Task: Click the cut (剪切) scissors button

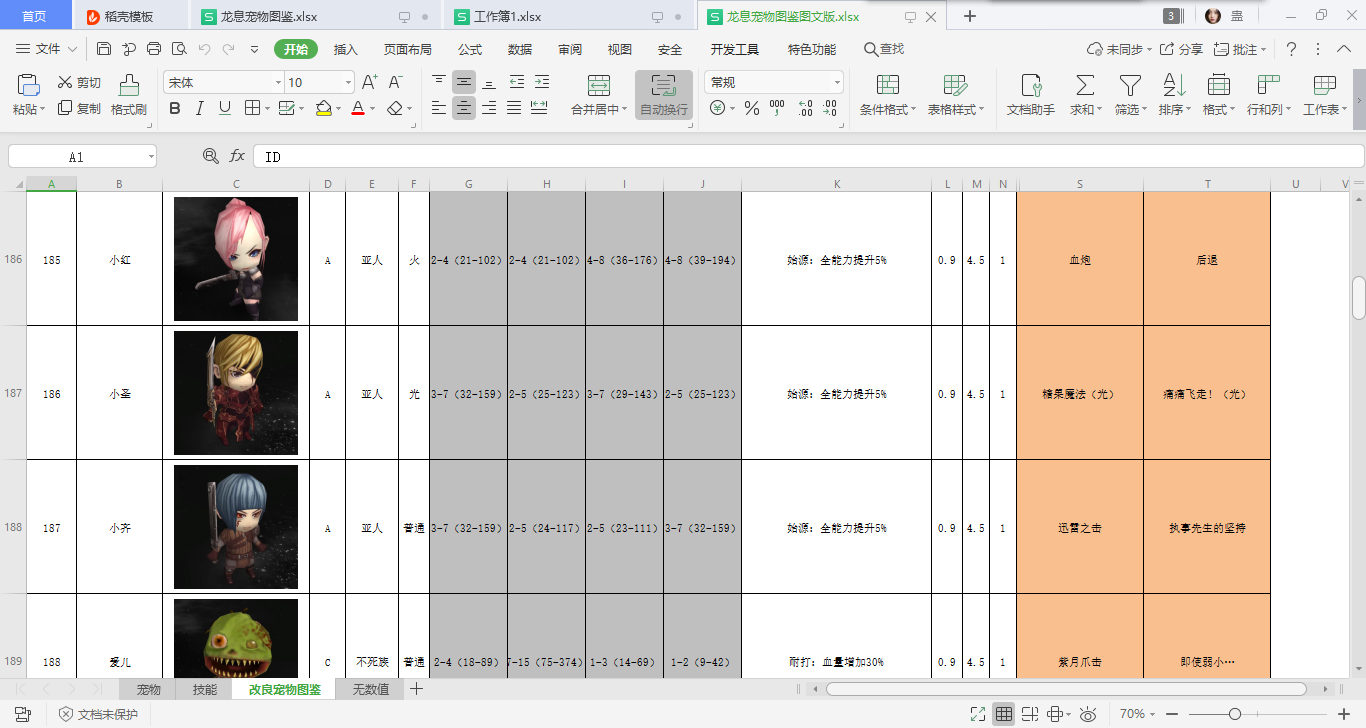Action: pyautogui.click(x=79, y=82)
